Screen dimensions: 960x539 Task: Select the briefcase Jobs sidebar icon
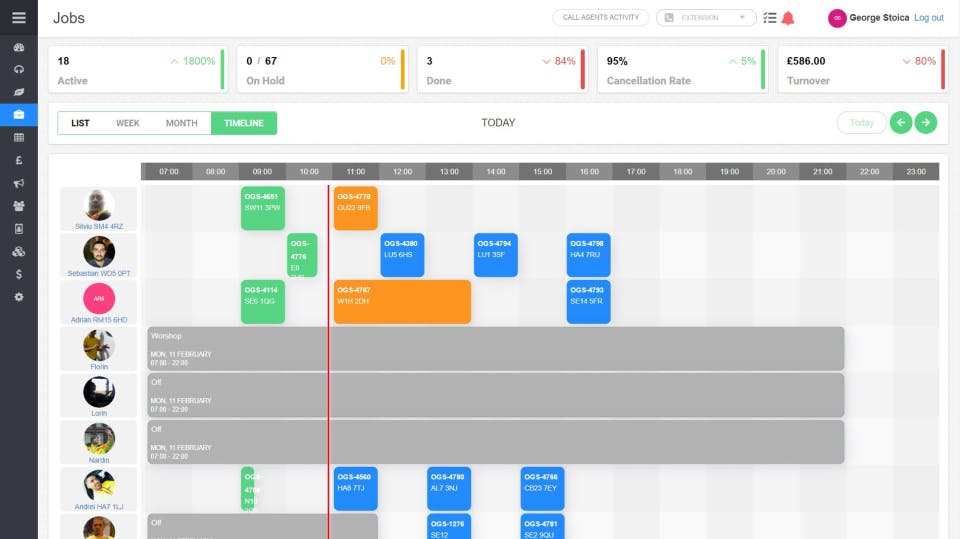[x=18, y=115]
